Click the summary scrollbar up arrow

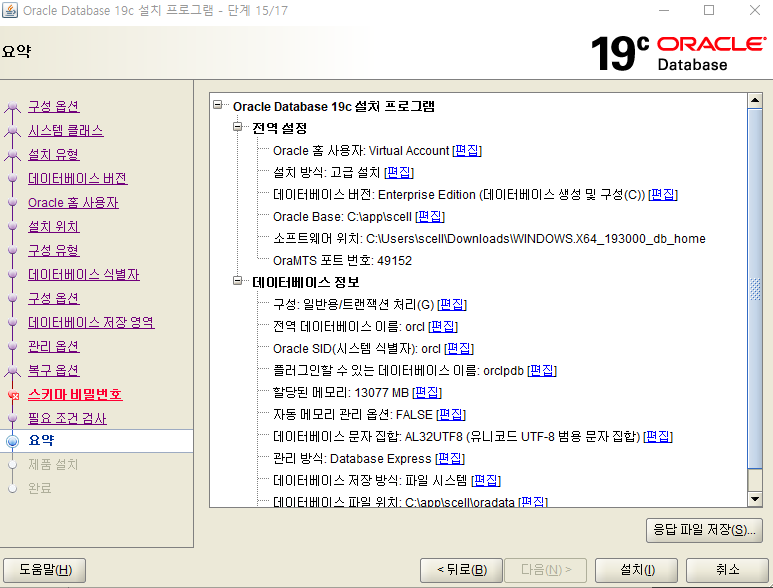click(755, 101)
